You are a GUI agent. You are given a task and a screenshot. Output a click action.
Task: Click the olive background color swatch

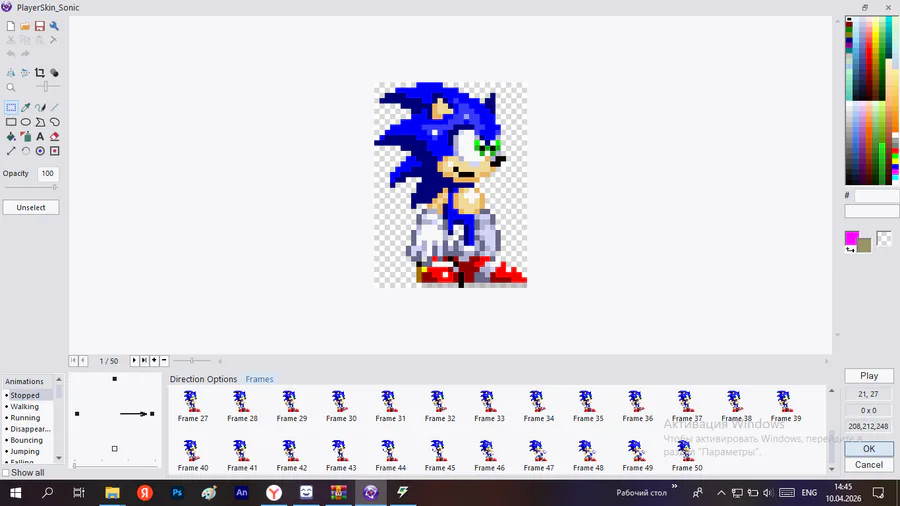click(865, 246)
